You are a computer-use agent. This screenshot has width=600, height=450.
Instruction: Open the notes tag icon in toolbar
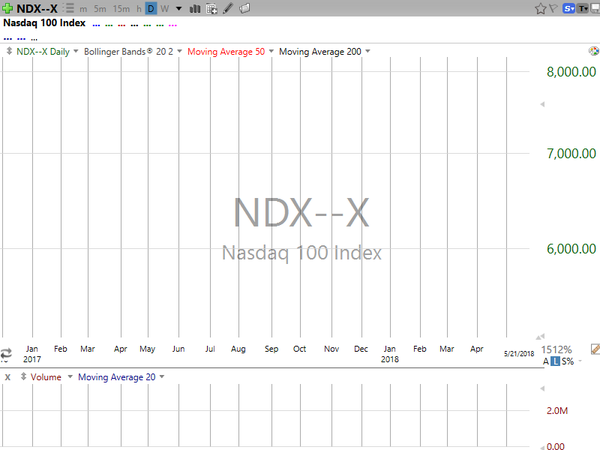(245, 8)
